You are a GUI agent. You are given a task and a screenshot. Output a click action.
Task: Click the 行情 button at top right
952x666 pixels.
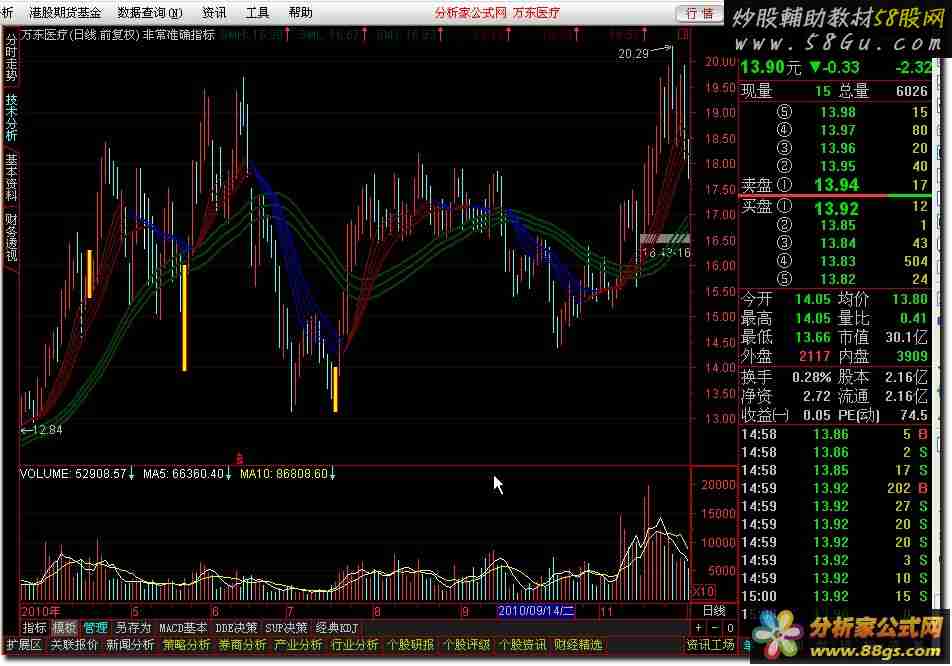[699, 13]
